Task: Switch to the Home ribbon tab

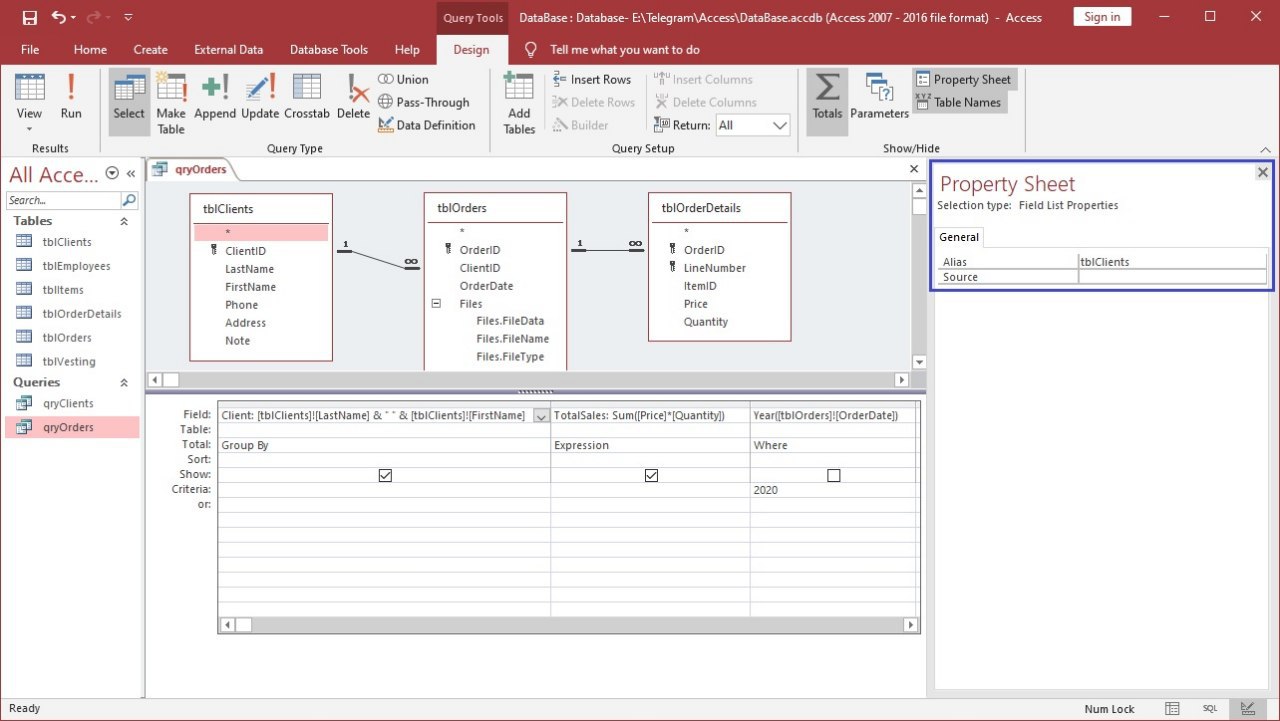Action: 90,49
